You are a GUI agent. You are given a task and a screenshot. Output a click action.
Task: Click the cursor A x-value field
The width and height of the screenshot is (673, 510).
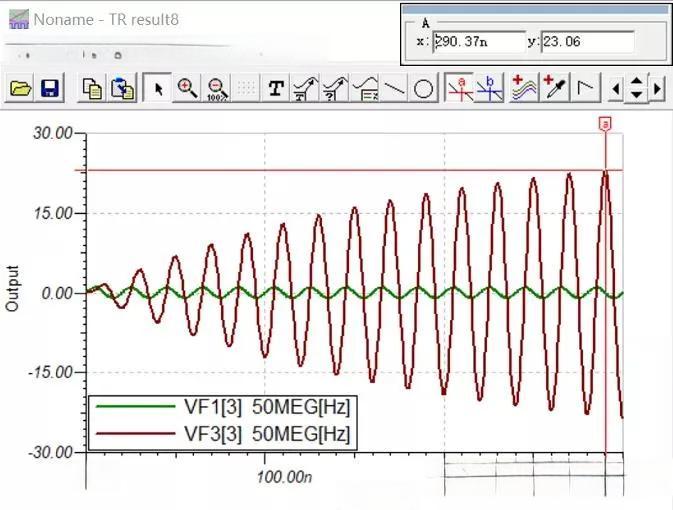pyautogui.click(x=479, y=42)
